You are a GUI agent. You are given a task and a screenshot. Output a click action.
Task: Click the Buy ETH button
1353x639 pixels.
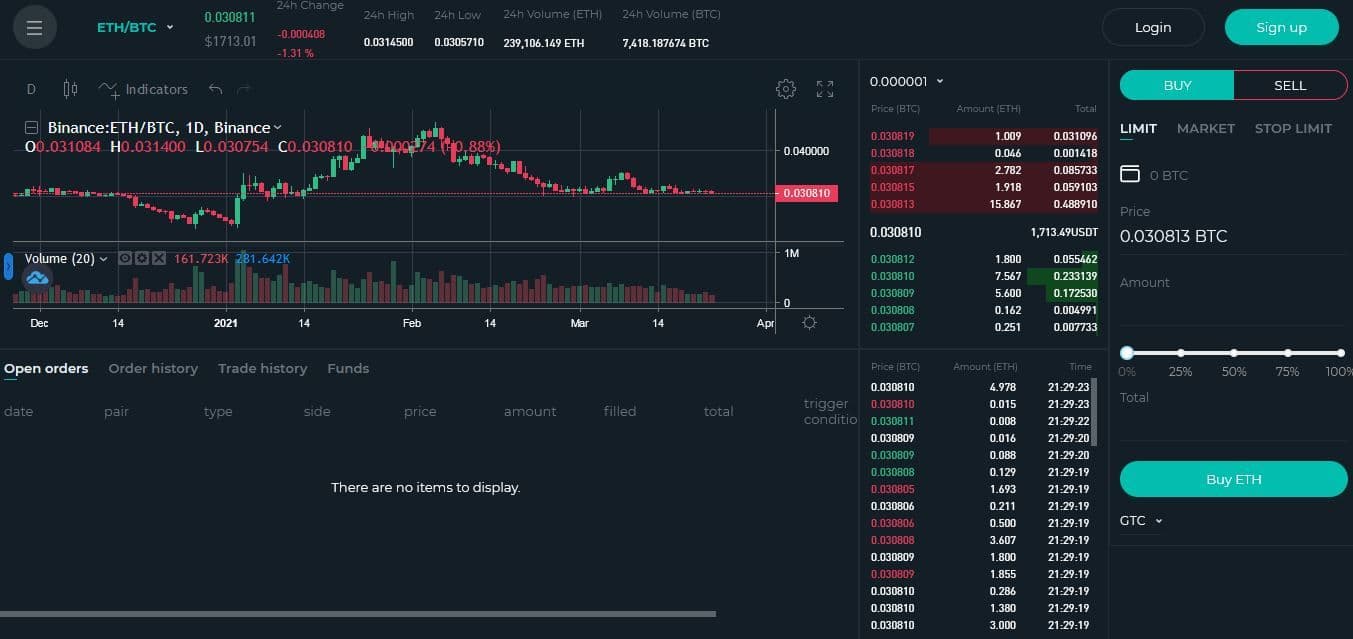(x=1233, y=479)
